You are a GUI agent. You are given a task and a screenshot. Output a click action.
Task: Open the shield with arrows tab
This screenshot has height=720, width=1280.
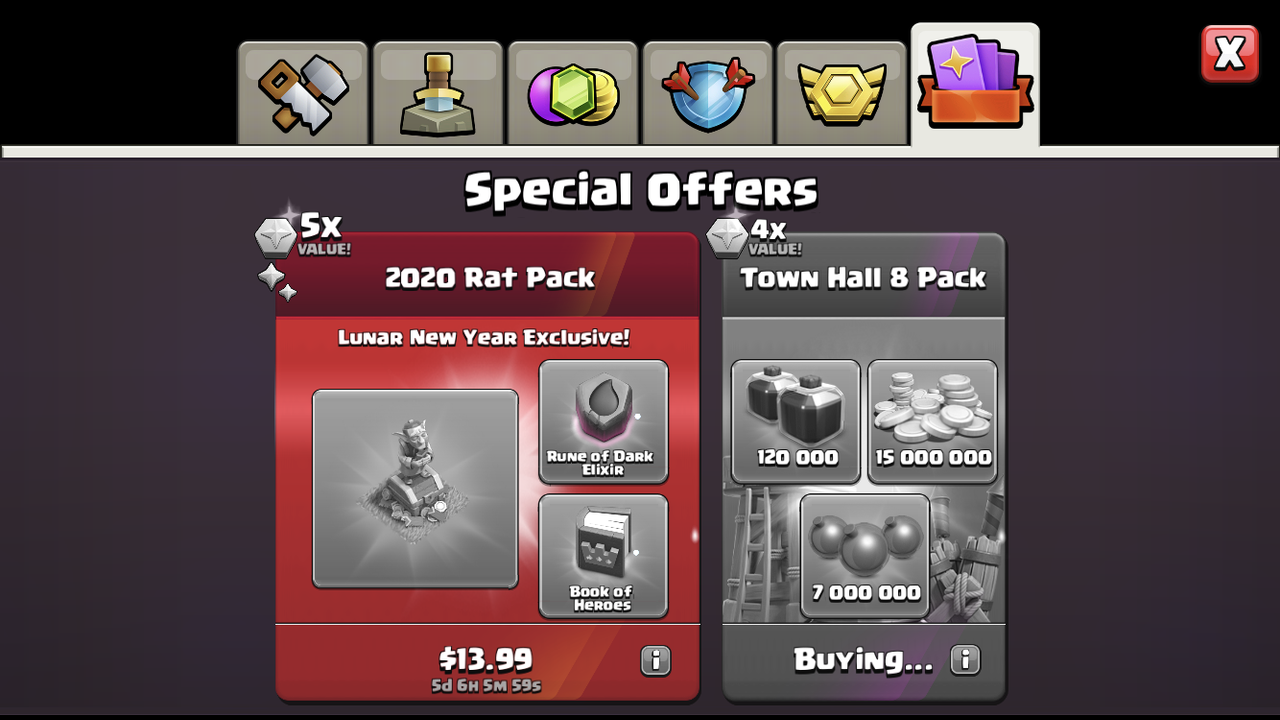tap(708, 94)
